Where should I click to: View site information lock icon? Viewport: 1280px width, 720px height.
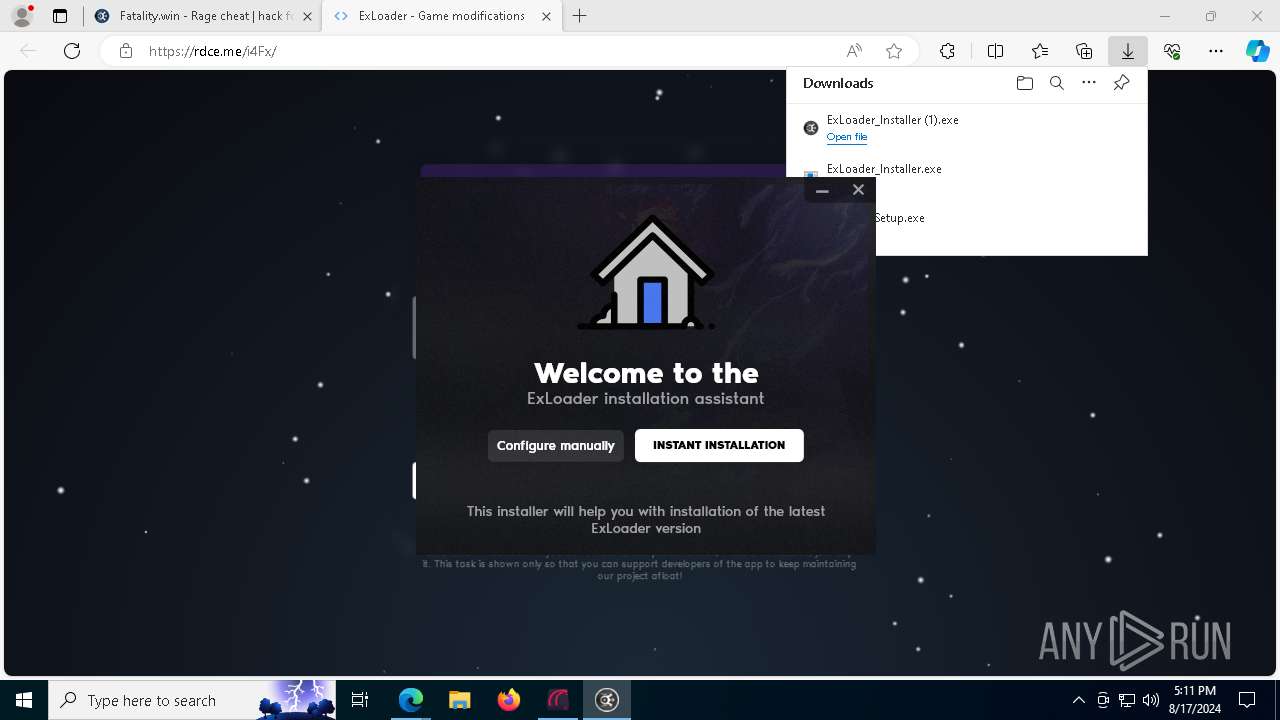[x=126, y=51]
